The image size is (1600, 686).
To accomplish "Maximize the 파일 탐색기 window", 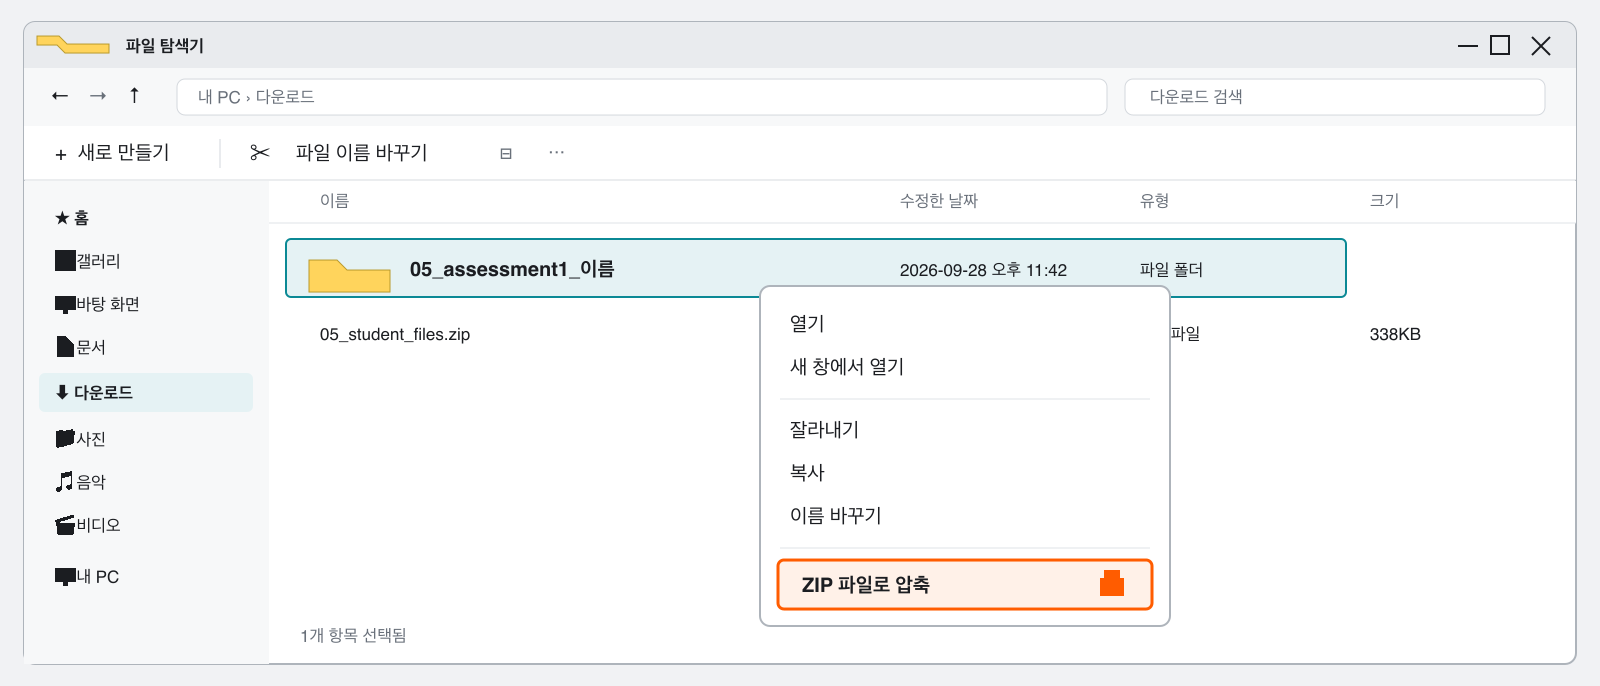I will (1500, 45).
